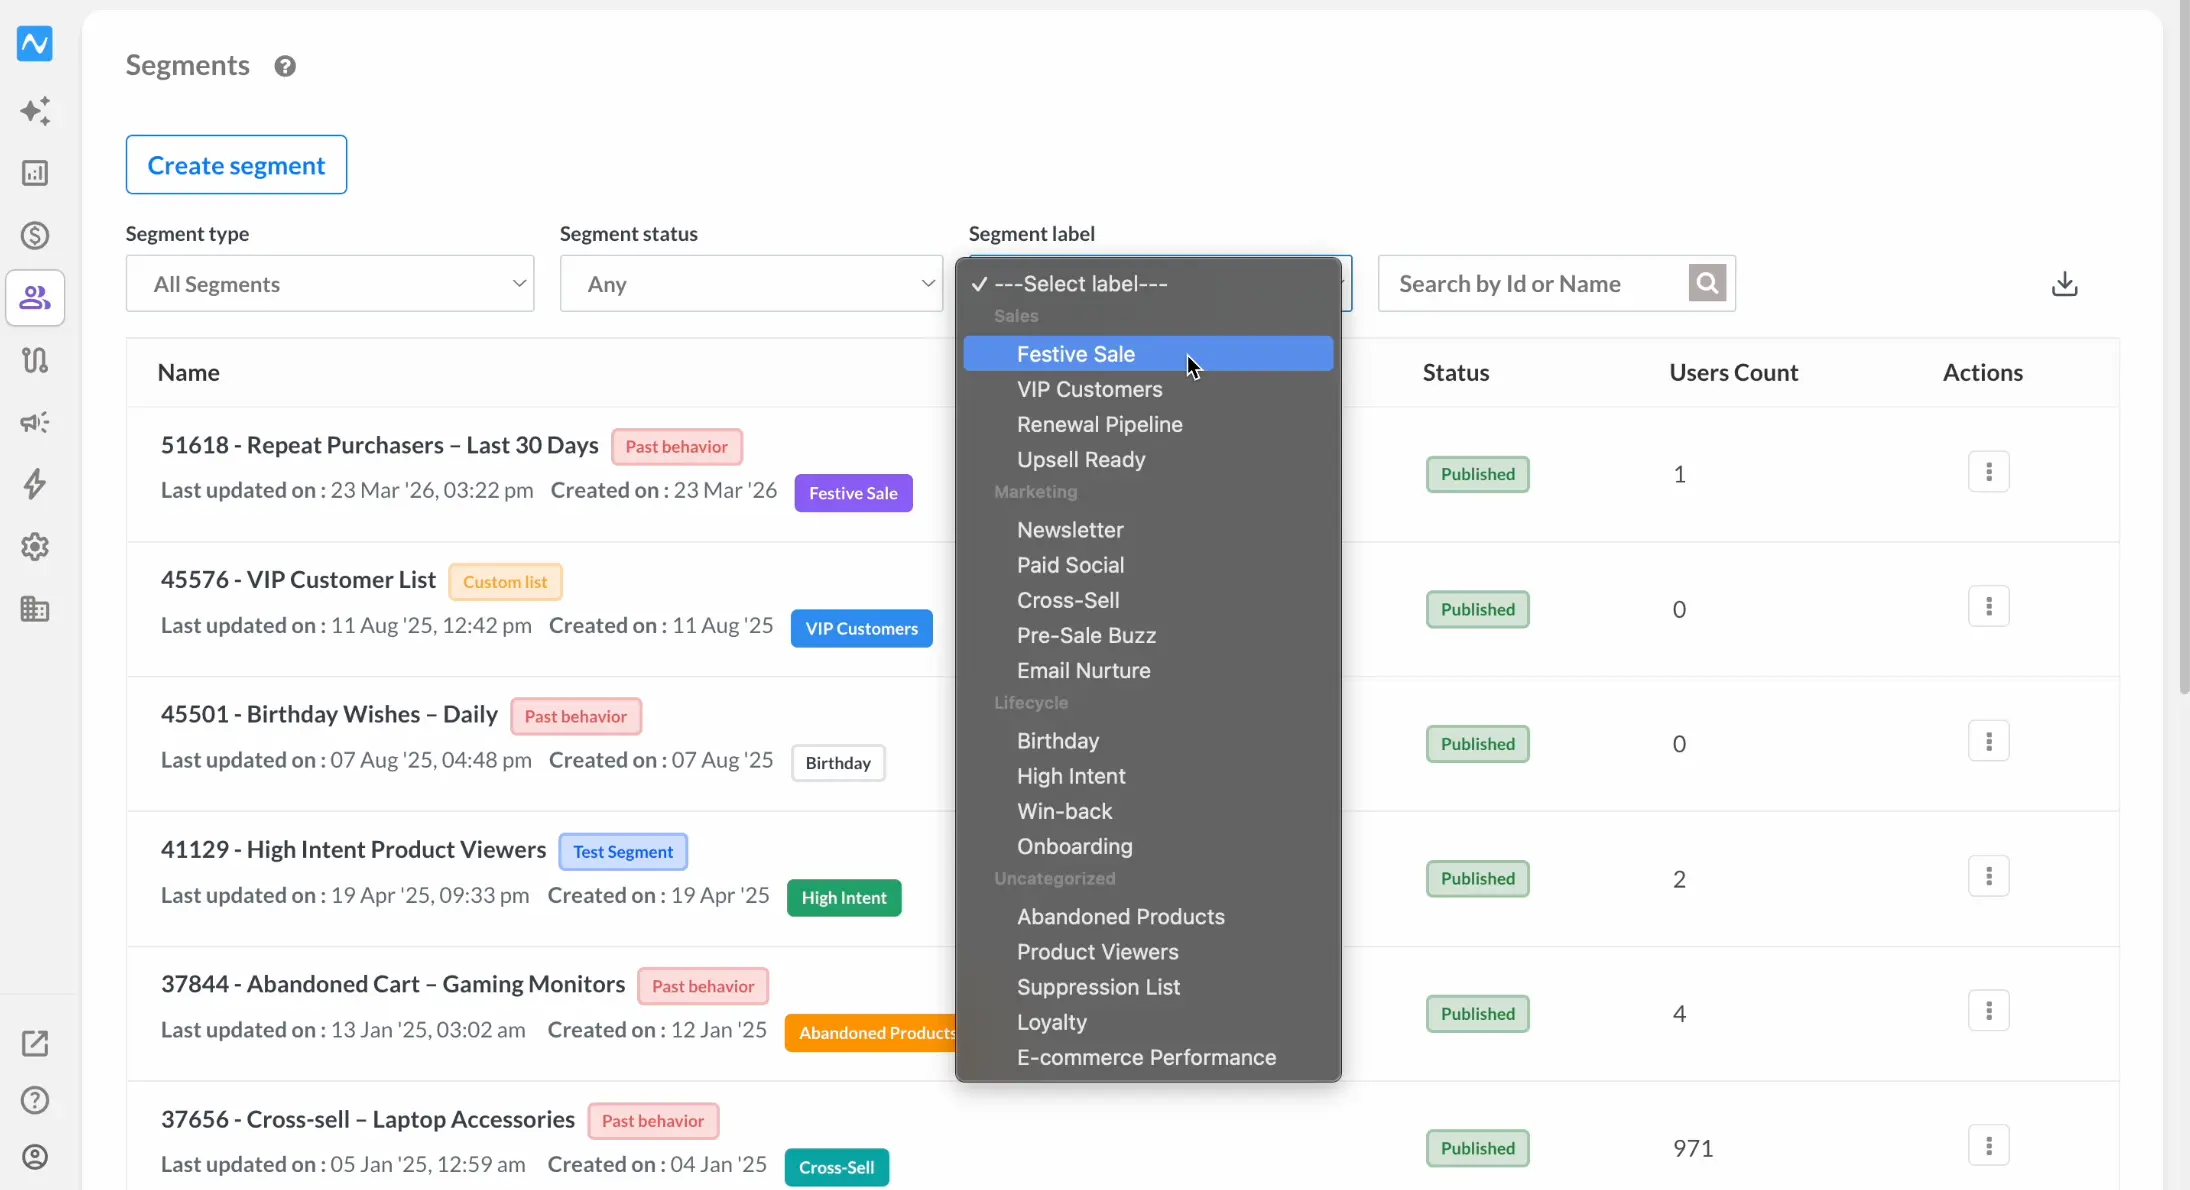Open the Segment status Any dropdown
The width and height of the screenshot is (2190, 1190).
(751, 284)
